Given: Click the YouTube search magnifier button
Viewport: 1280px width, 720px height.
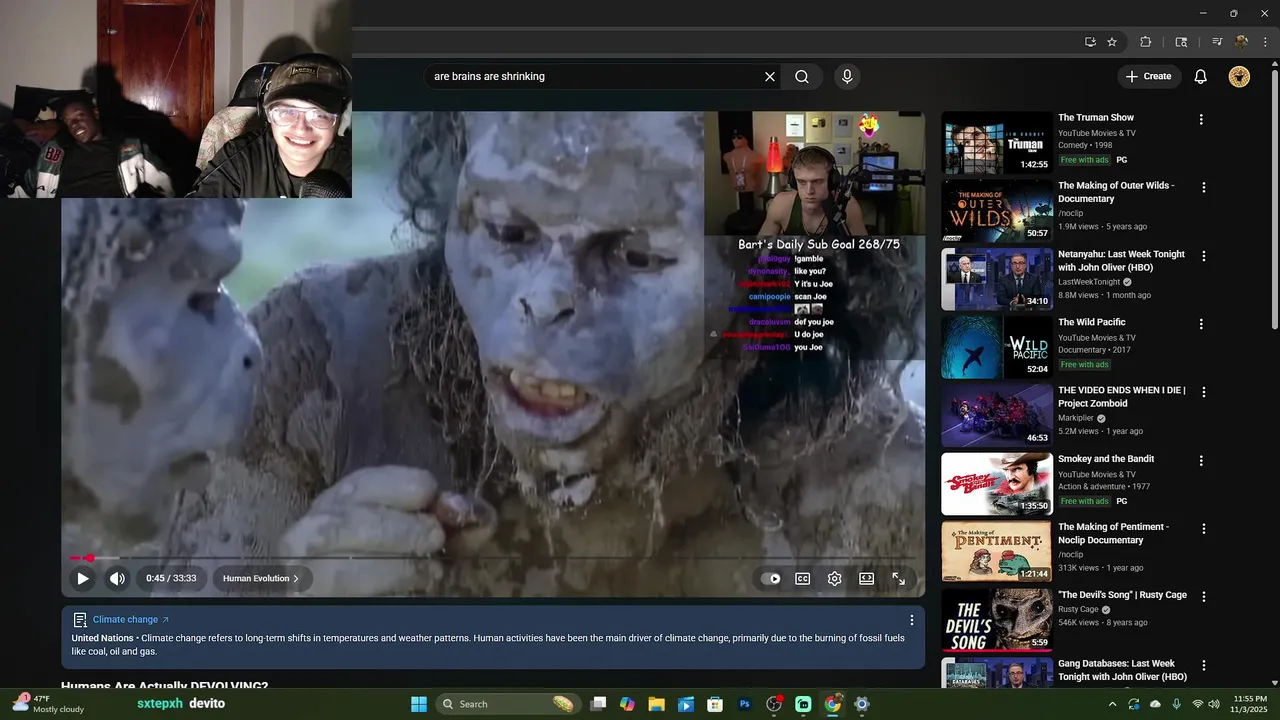Looking at the screenshot, I should point(802,76).
